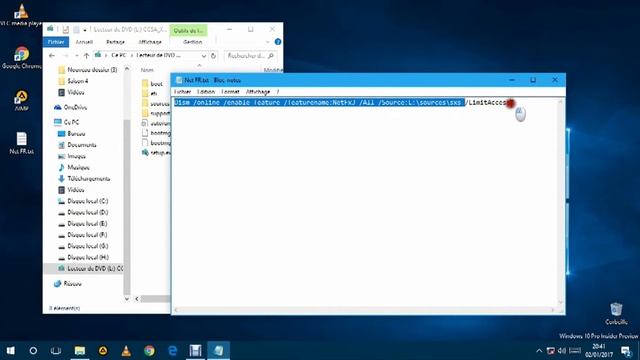Viewport: 640px width, 360px height.
Task: Select the setup.exe file in Explorer
Action: [x=156, y=152]
